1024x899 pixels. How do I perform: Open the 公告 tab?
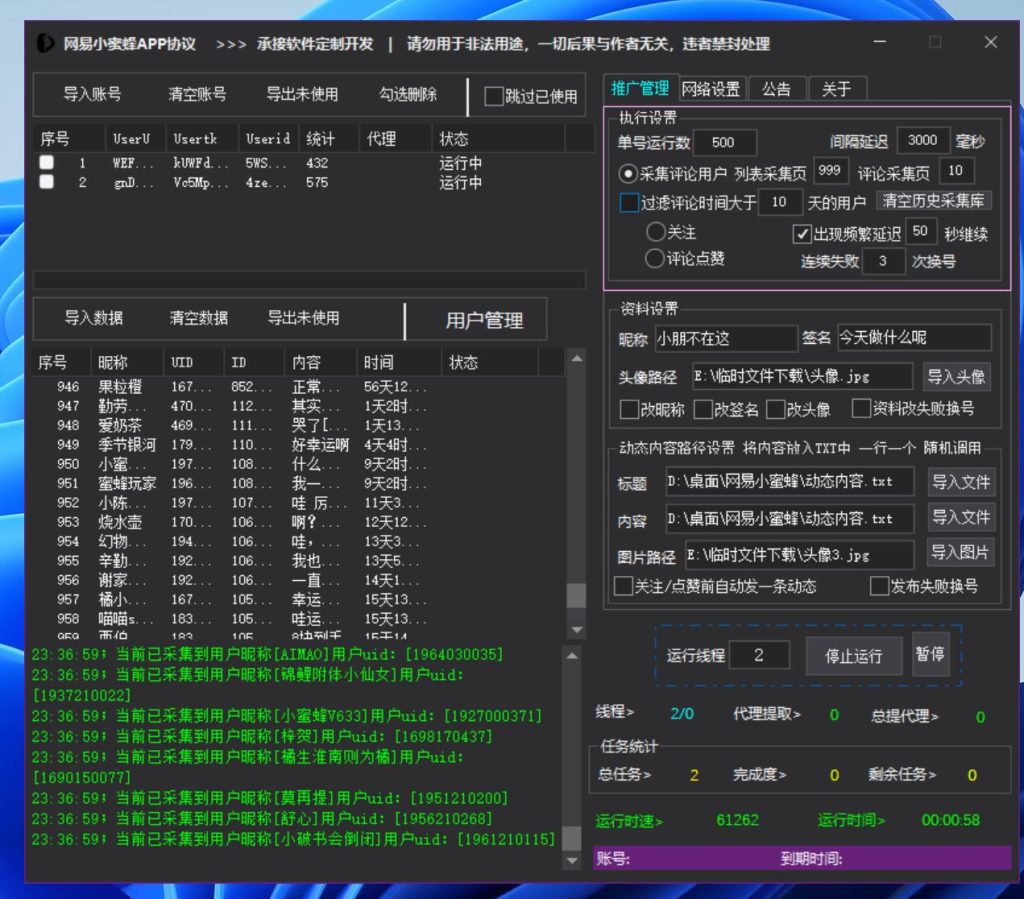pyautogui.click(x=776, y=89)
